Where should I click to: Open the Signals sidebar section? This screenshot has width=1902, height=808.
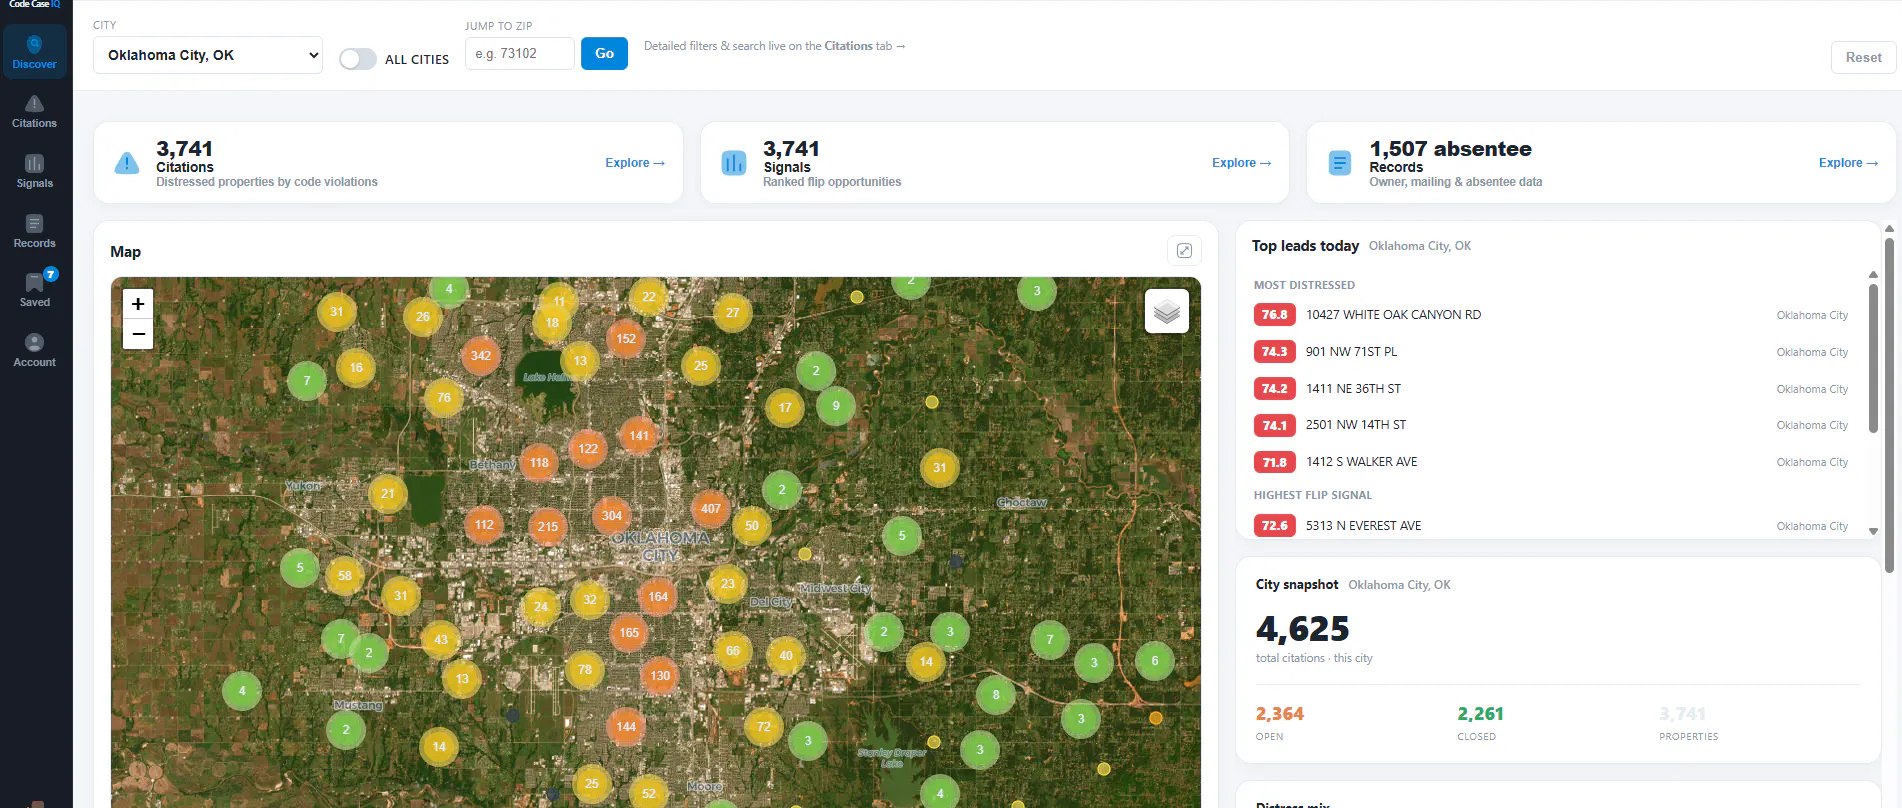[x=35, y=171]
